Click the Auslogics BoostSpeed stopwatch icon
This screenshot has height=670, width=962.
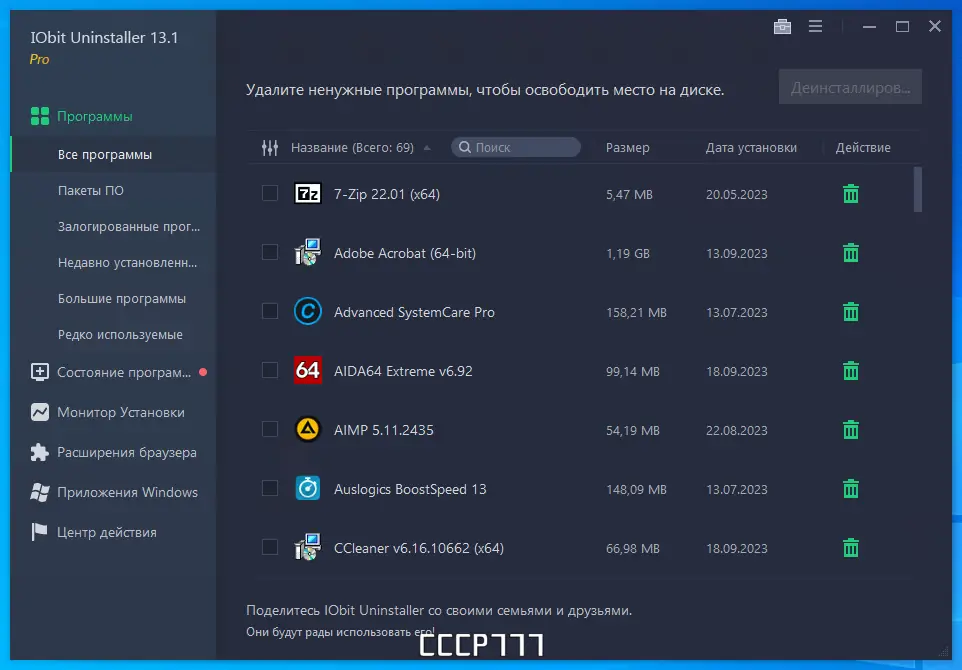coord(307,488)
